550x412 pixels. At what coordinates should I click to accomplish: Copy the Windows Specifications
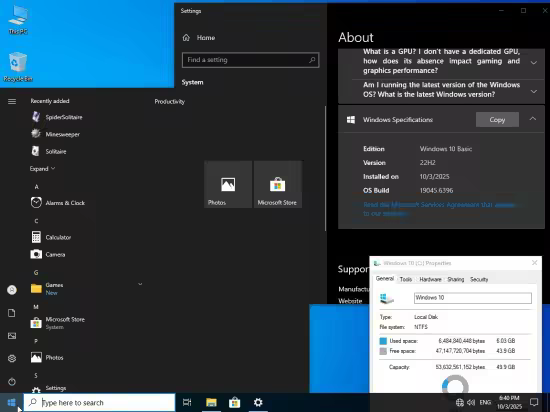click(497, 120)
